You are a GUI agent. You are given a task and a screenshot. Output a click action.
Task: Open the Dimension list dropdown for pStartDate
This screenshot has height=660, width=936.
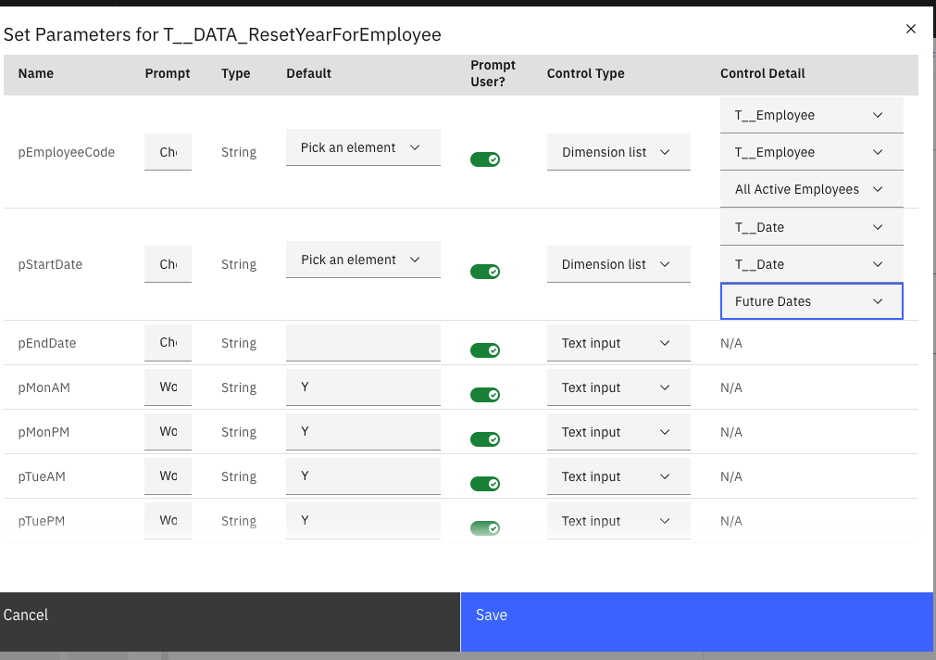pyautogui.click(x=618, y=264)
